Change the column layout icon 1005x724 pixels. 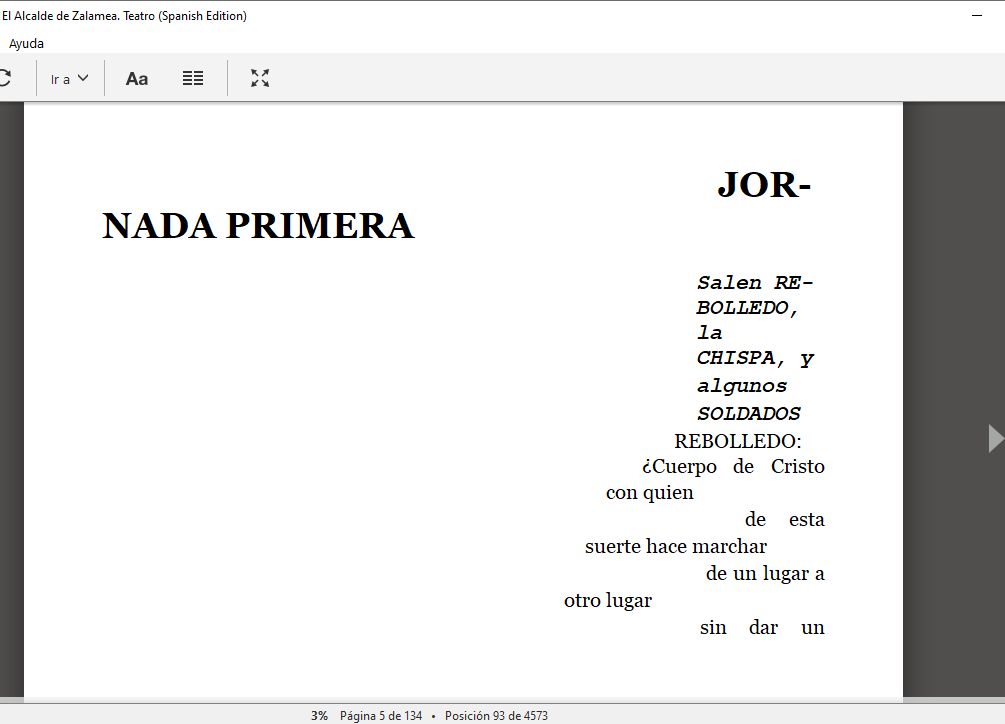tap(193, 78)
